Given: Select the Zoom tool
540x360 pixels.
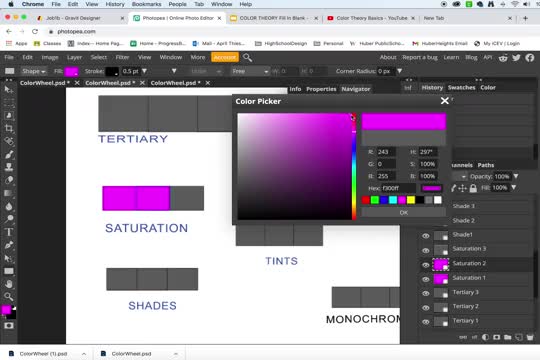Looking at the screenshot, I should click(9, 297).
